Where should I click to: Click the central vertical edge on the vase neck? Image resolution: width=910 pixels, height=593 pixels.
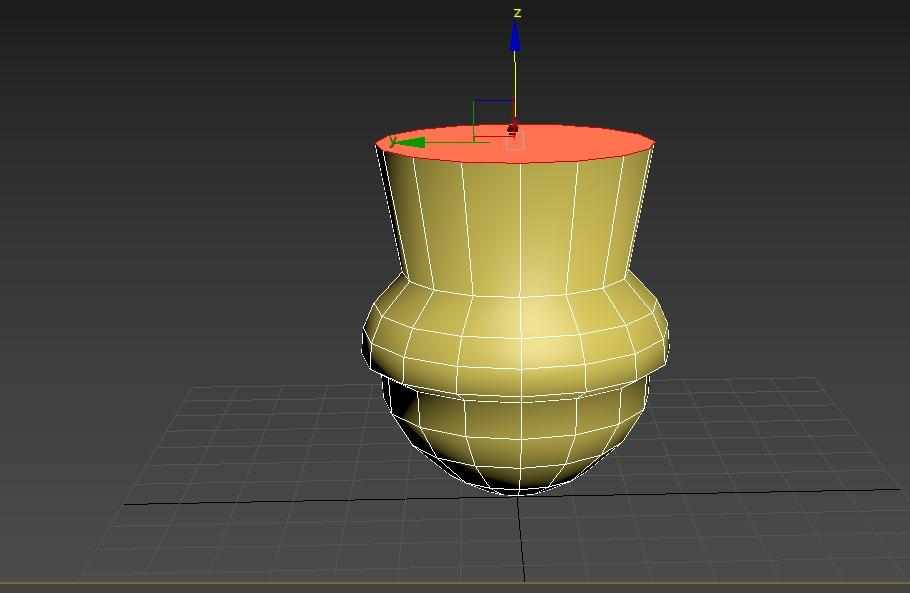click(x=519, y=225)
